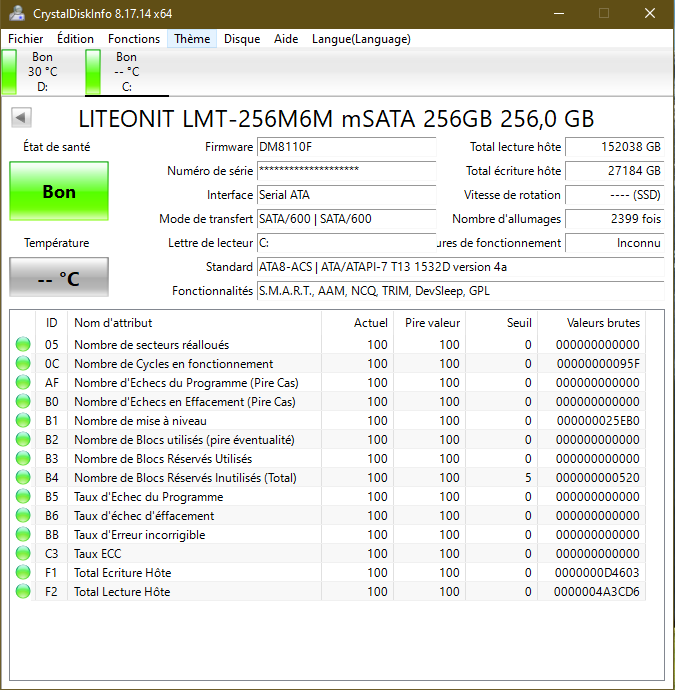
Task: Open the Fichier menu
Action: pos(26,39)
